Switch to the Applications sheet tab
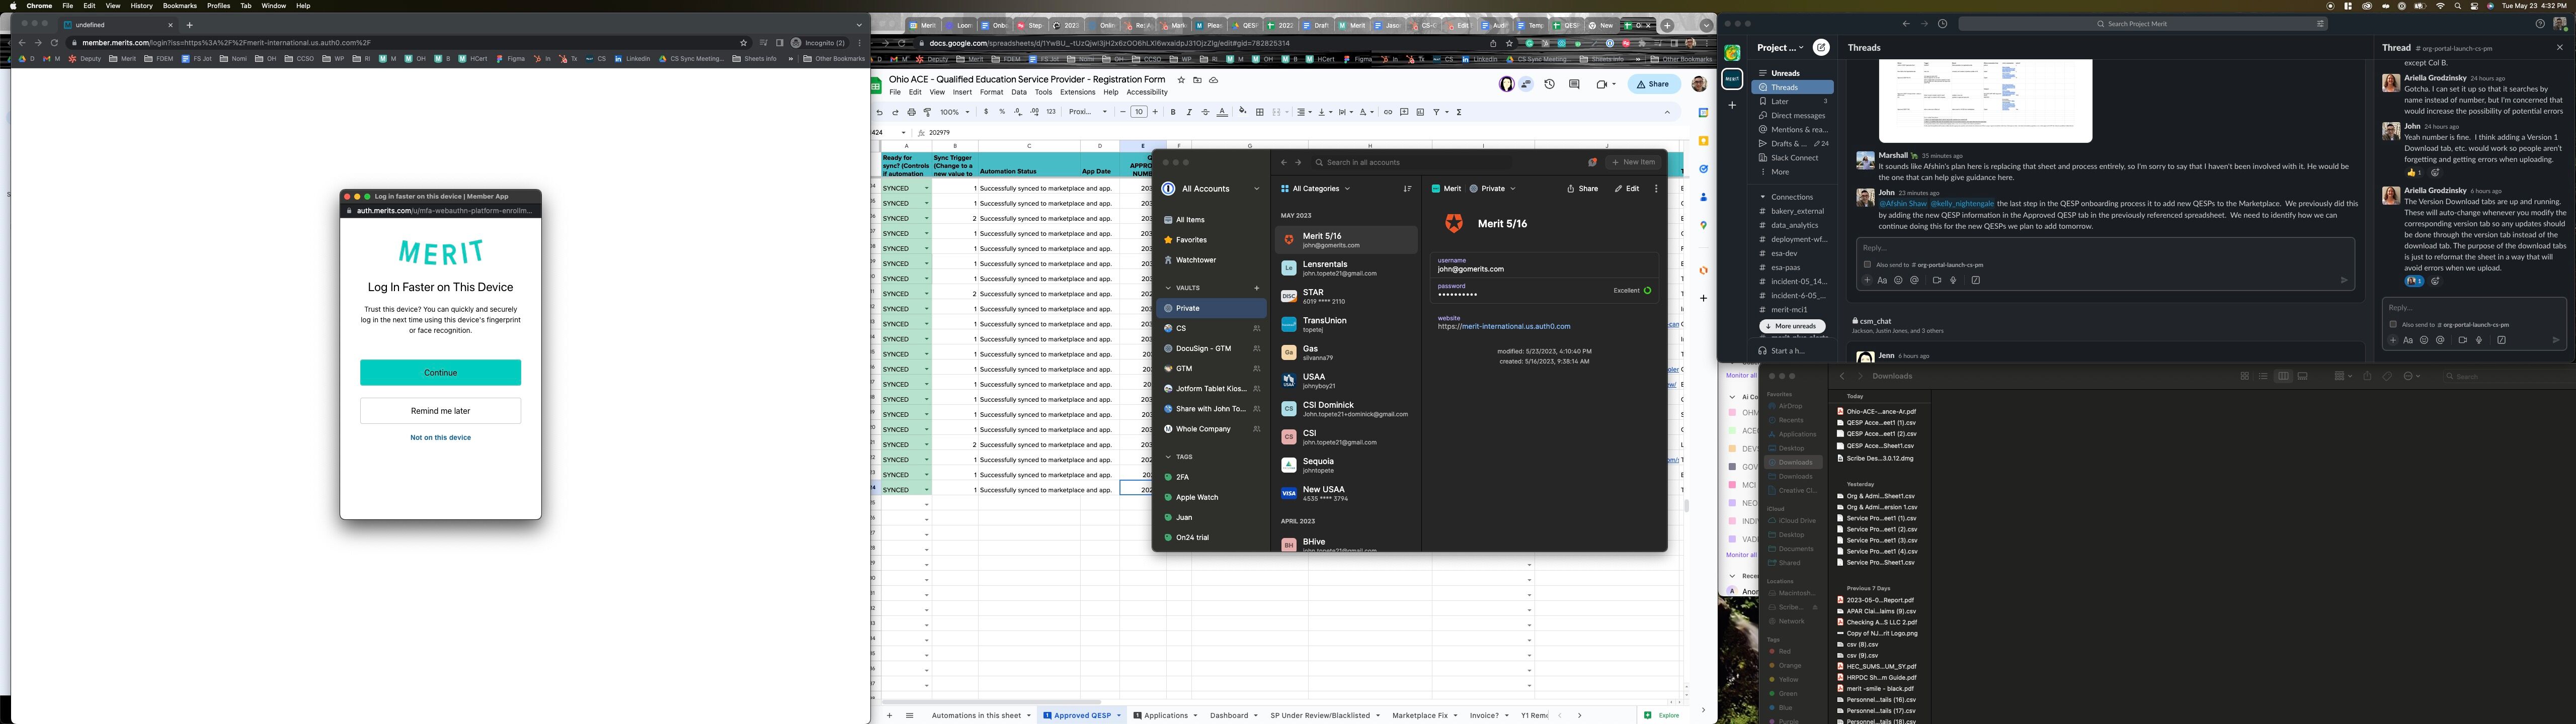 (x=1165, y=715)
